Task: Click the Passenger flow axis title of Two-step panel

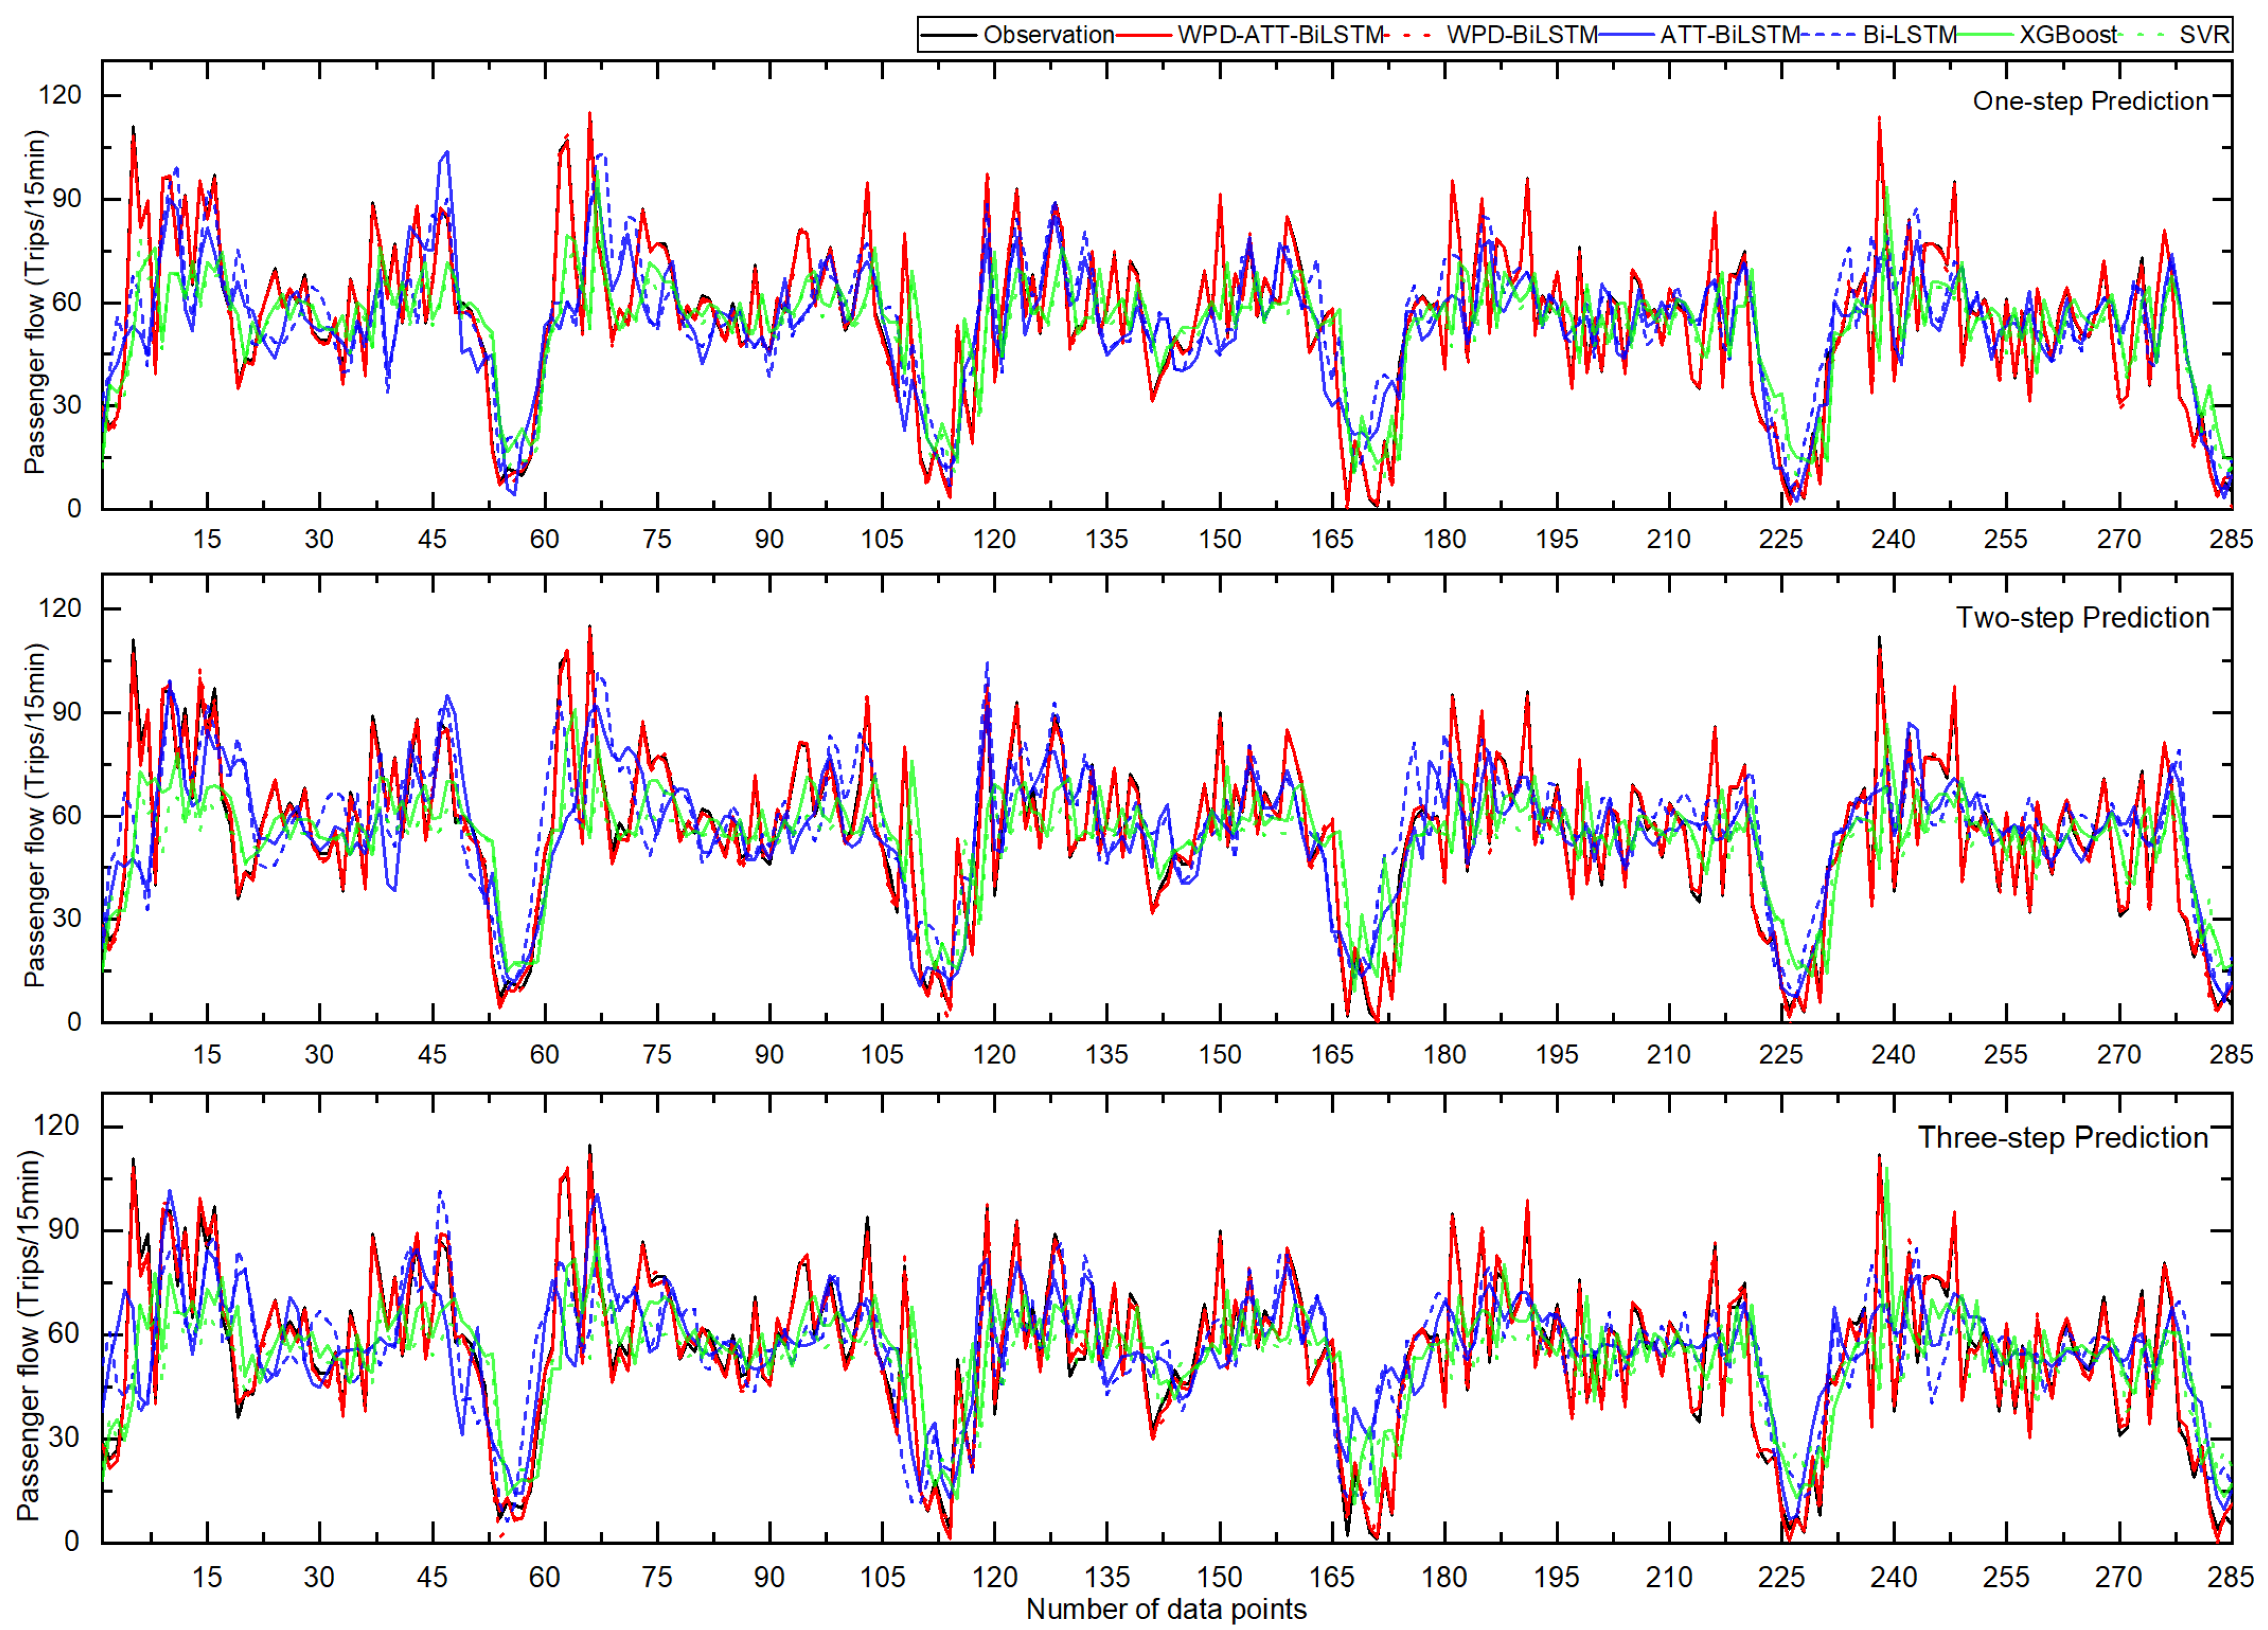Action: click(x=35, y=815)
